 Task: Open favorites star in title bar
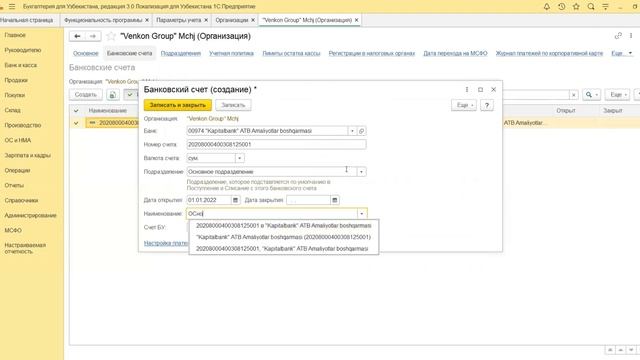576,7
